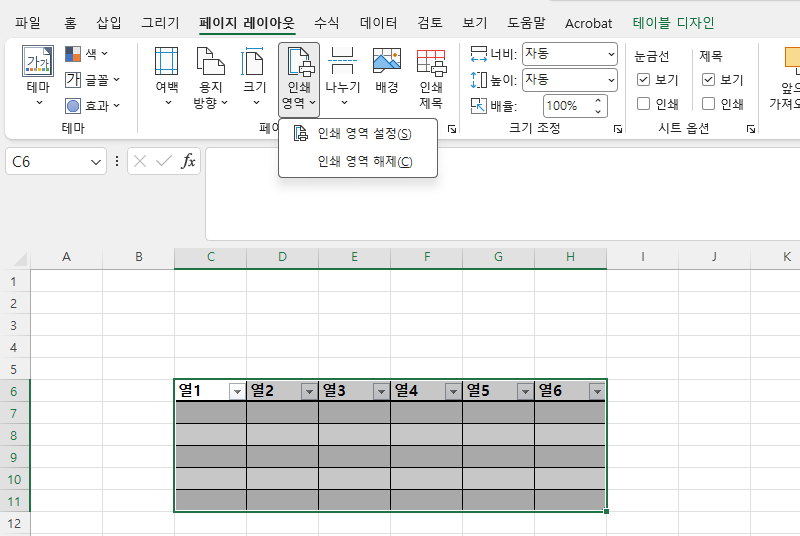
Task: Switch to the 데이터 tab
Action: coord(379,22)
